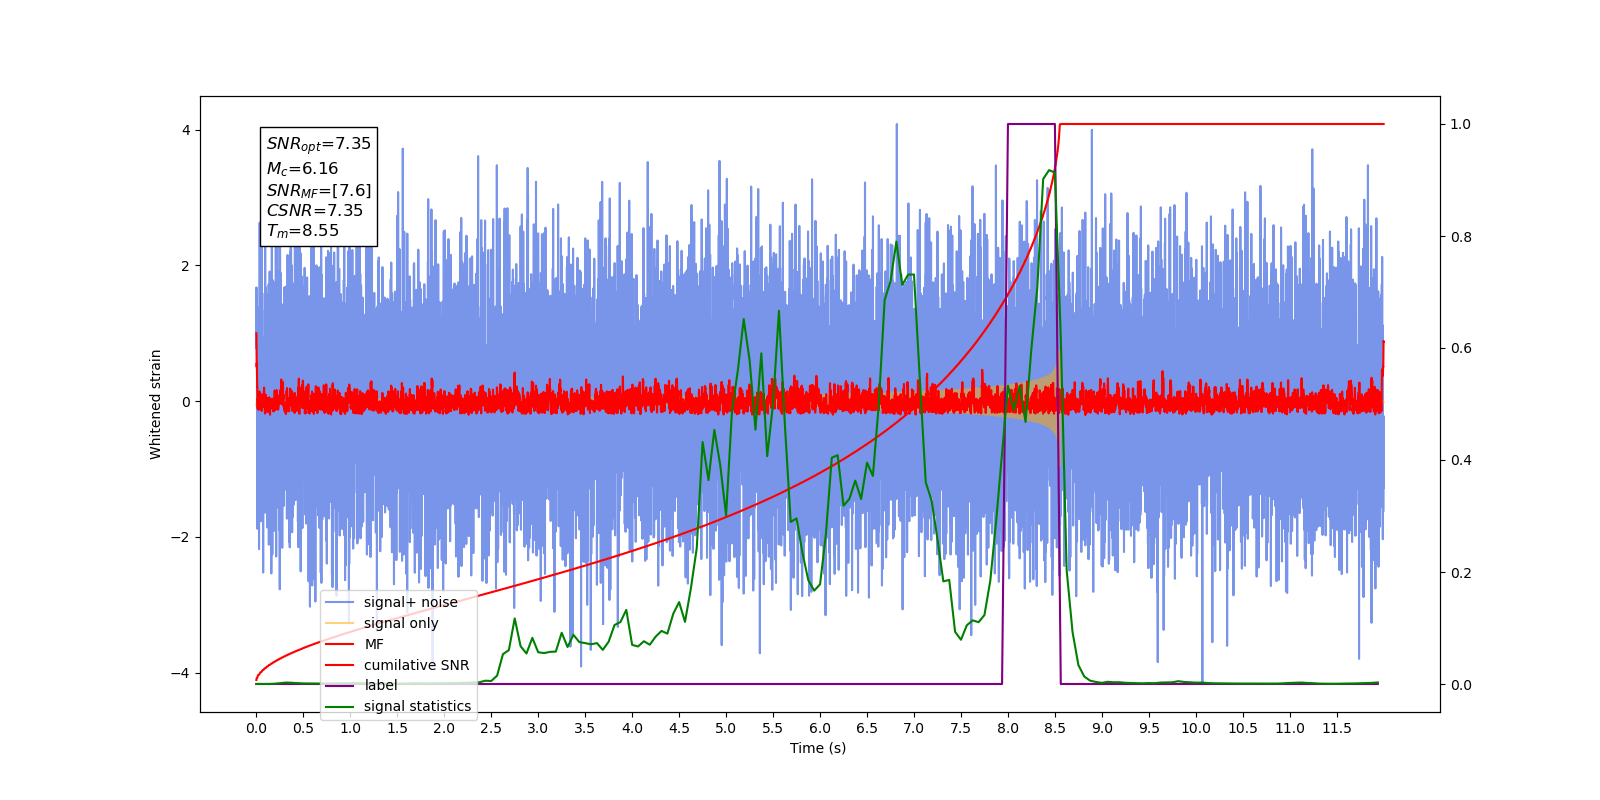Click the 0.4 tick on the right axis
This screenshot has height=800, width=1600.
1461,460
